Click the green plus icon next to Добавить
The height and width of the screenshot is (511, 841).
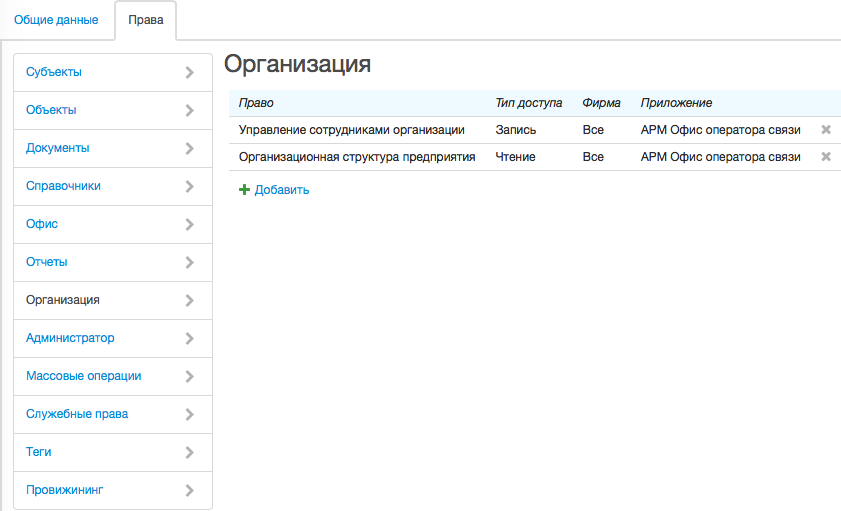click(244, 190)
